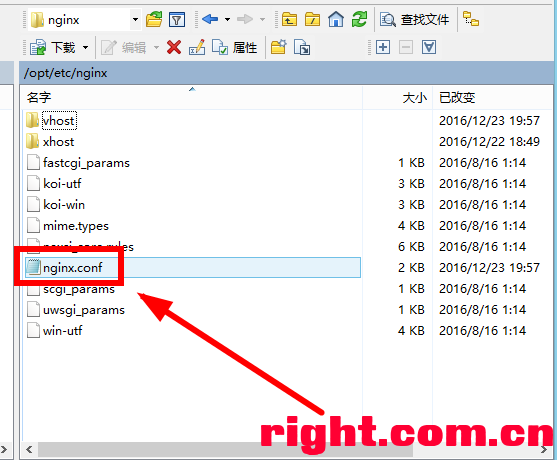Viewport: 557px width, 460px height.
Task: Open the 编辑 dropdown arrow
Action: coord(156,47)
